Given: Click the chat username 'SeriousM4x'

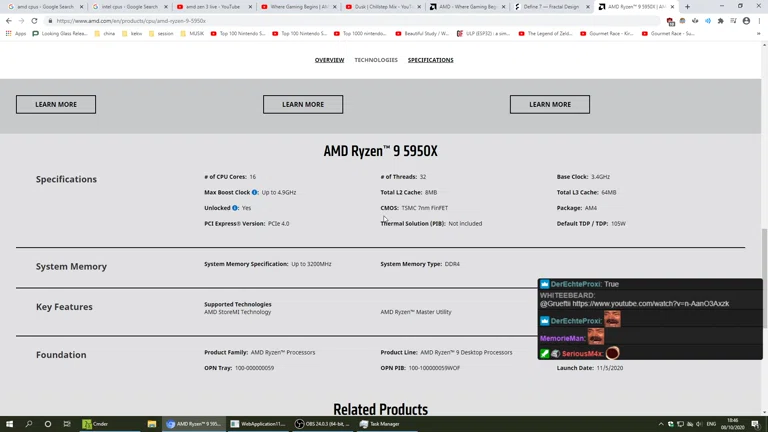Looking at the screenshot, I should [582, 354].
